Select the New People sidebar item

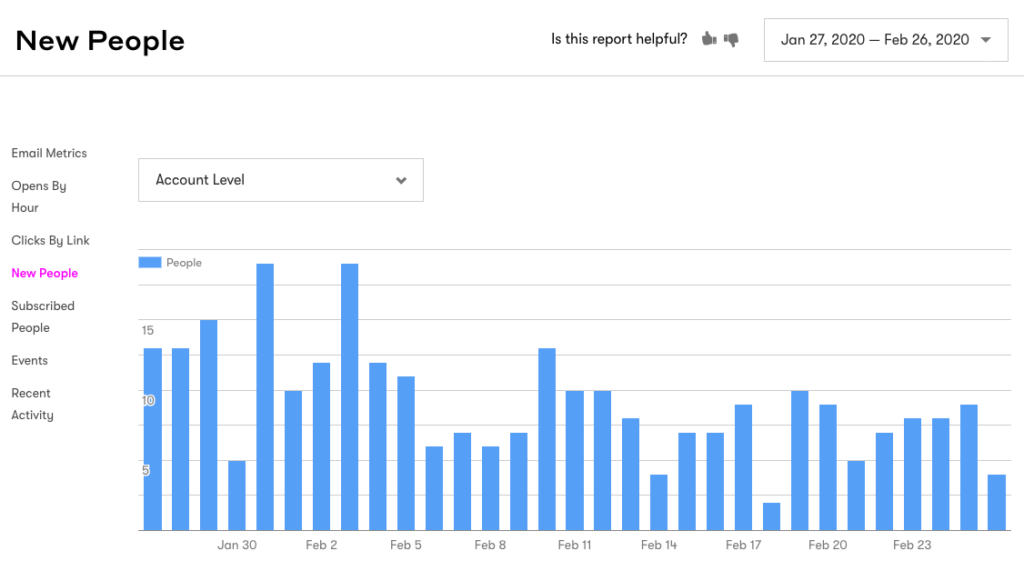(44, 273)
